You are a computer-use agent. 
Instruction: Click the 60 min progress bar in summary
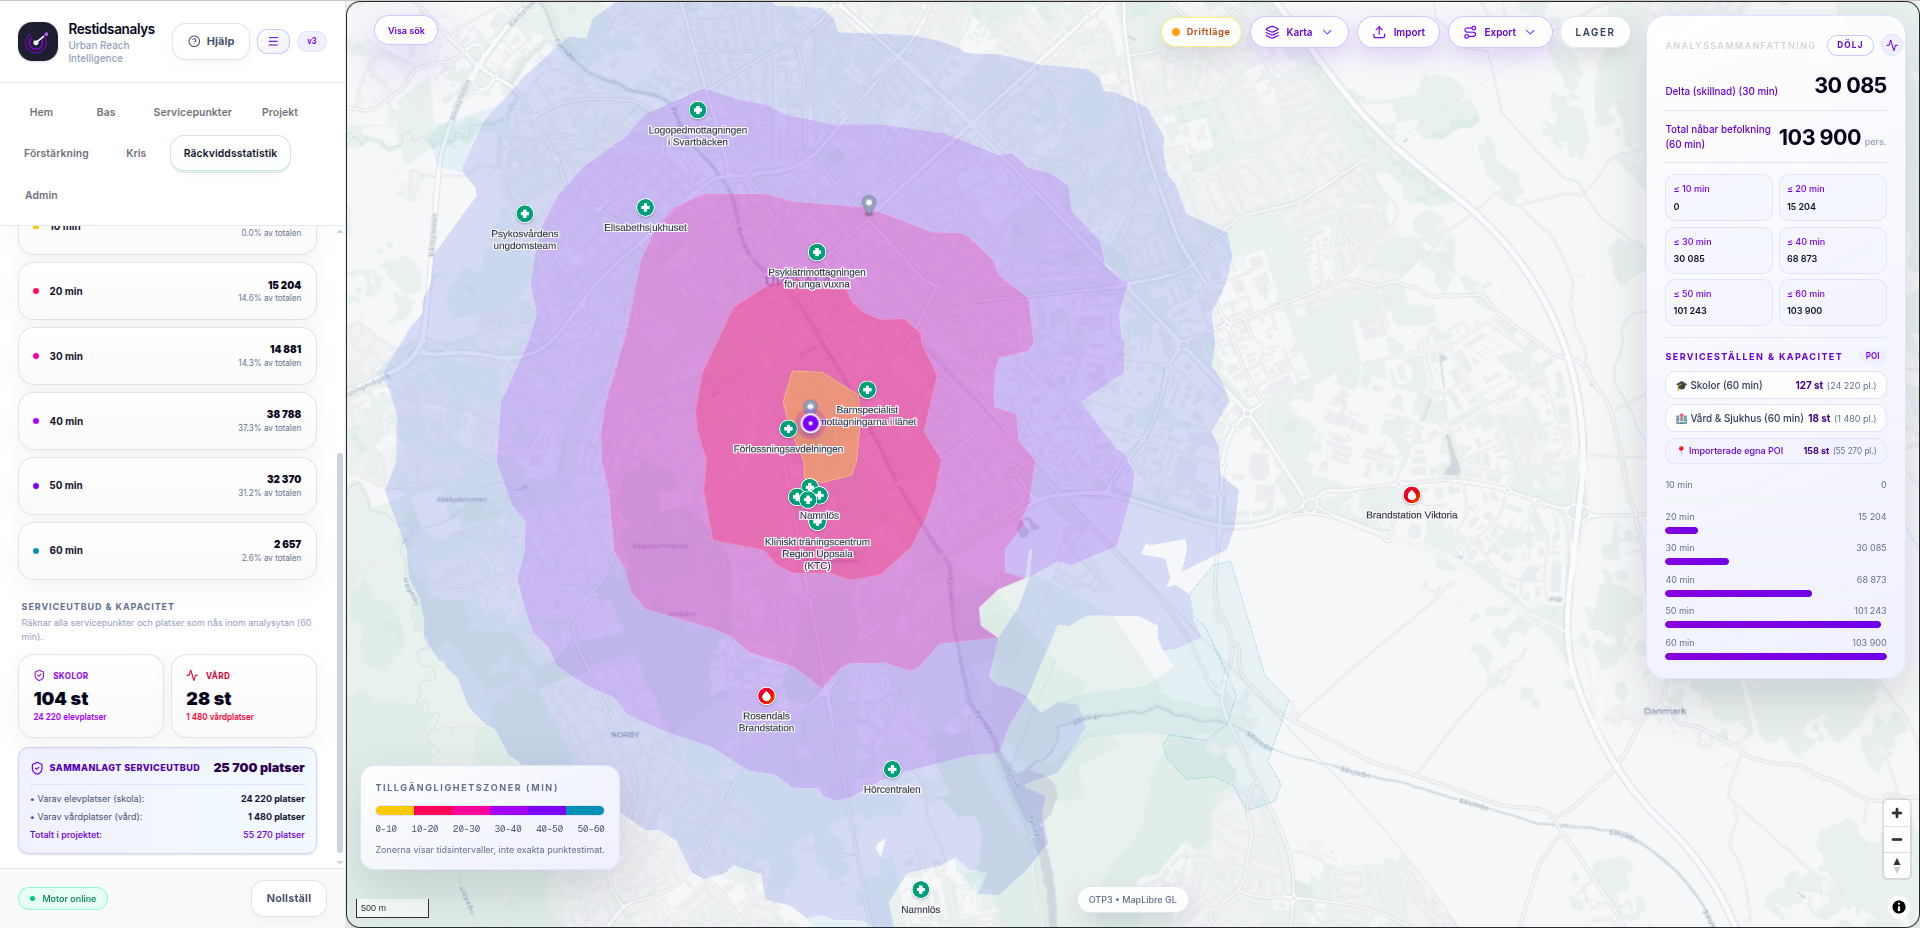click(1775, 656)
